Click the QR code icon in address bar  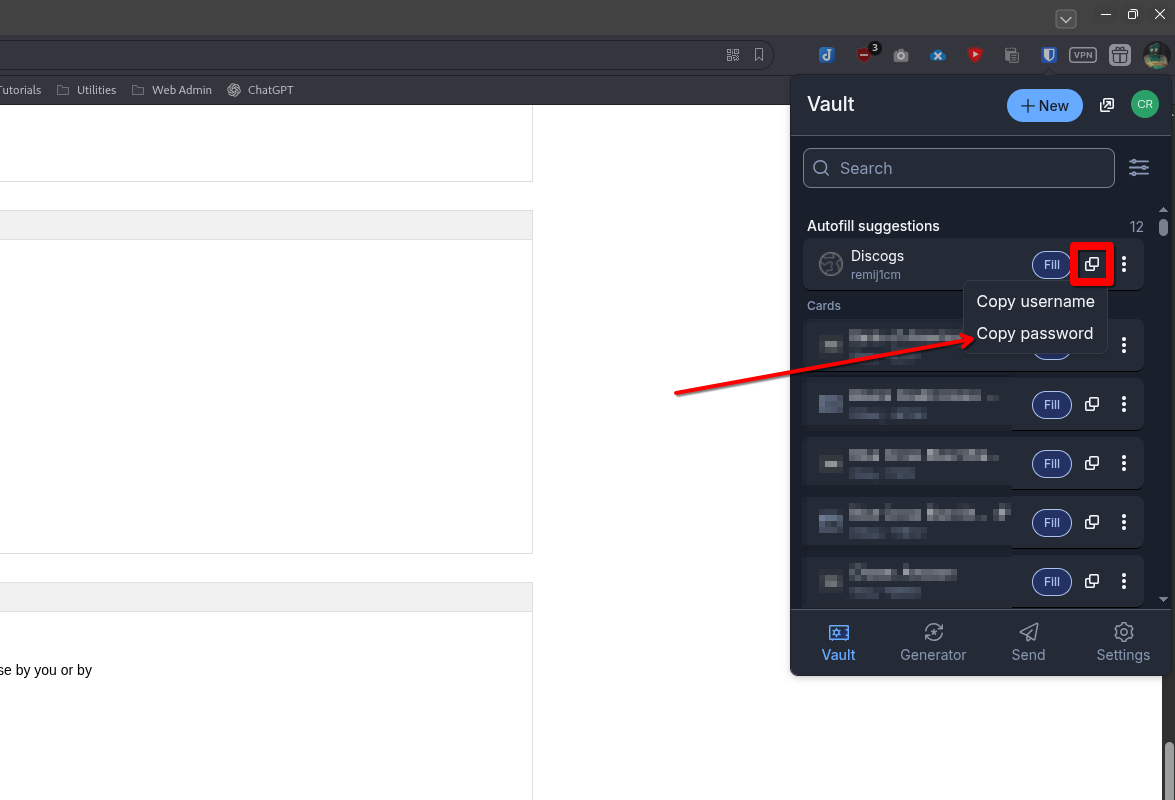[733, 55]
